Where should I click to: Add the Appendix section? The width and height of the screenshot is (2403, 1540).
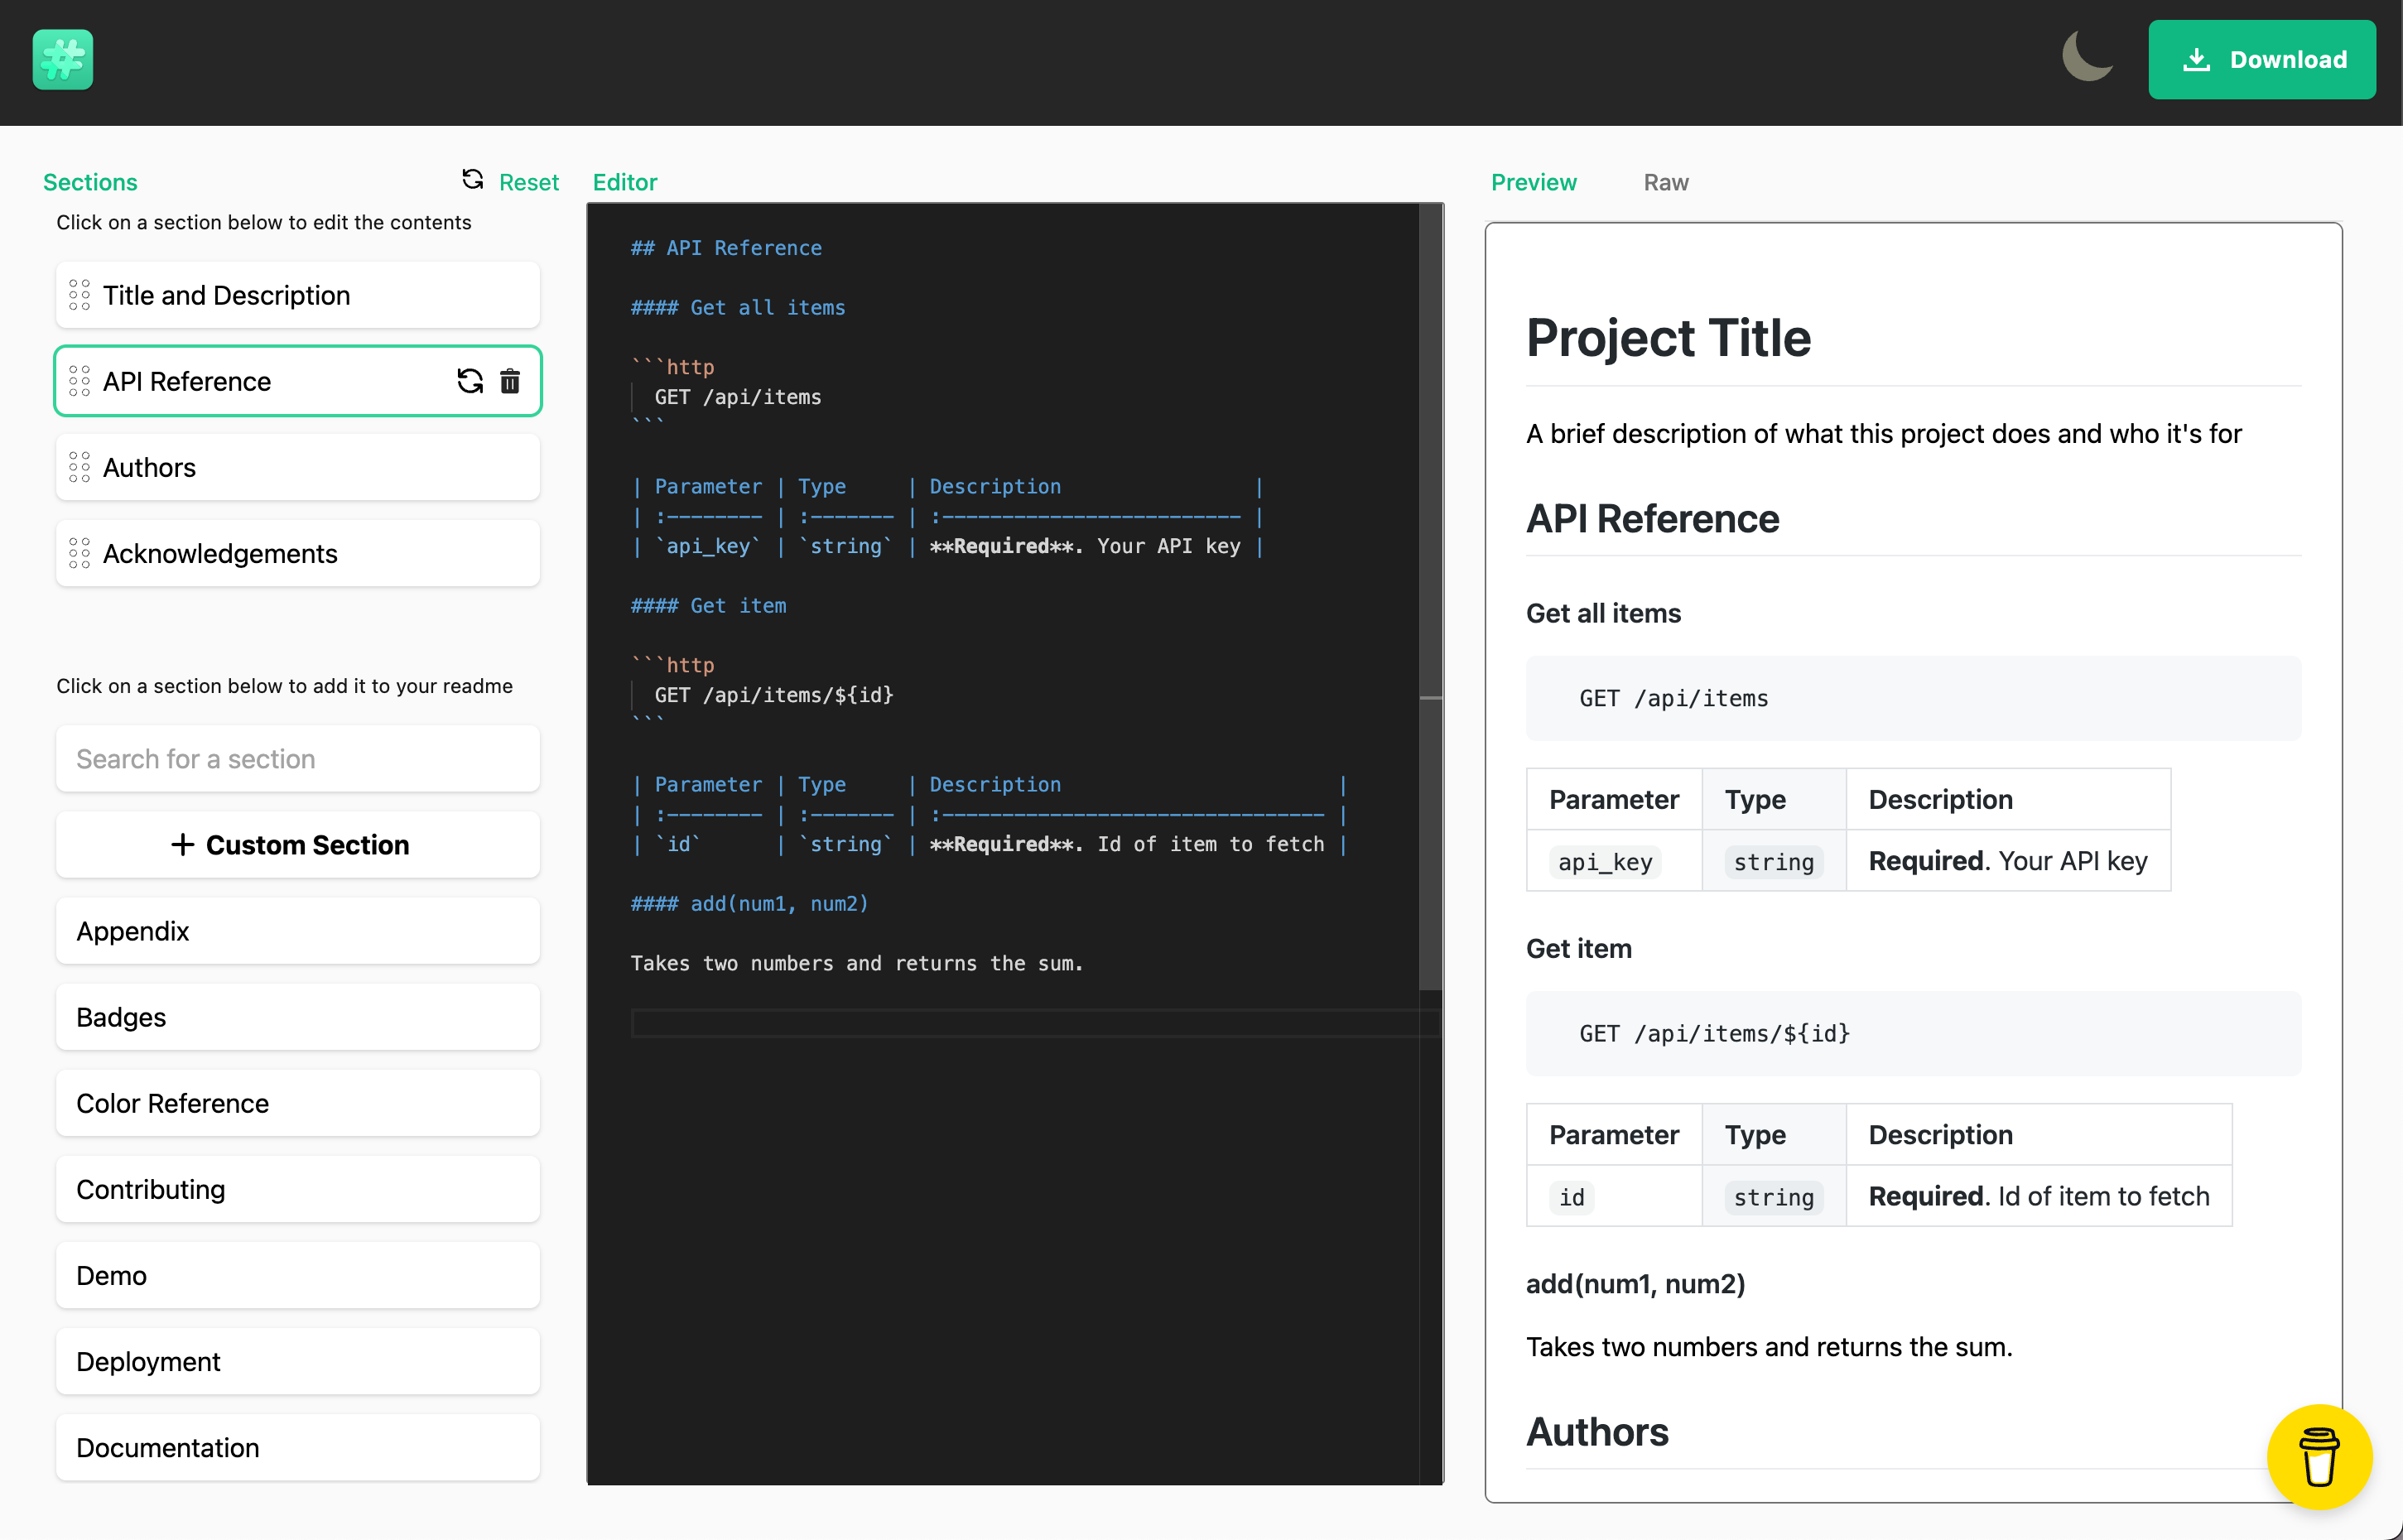tap(298, 931)
